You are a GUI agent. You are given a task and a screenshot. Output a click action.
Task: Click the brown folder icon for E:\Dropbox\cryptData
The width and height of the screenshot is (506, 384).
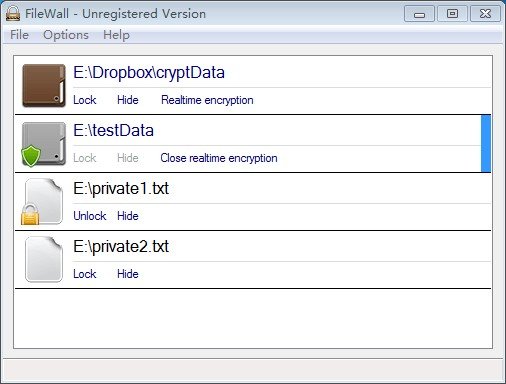[44, 85]
